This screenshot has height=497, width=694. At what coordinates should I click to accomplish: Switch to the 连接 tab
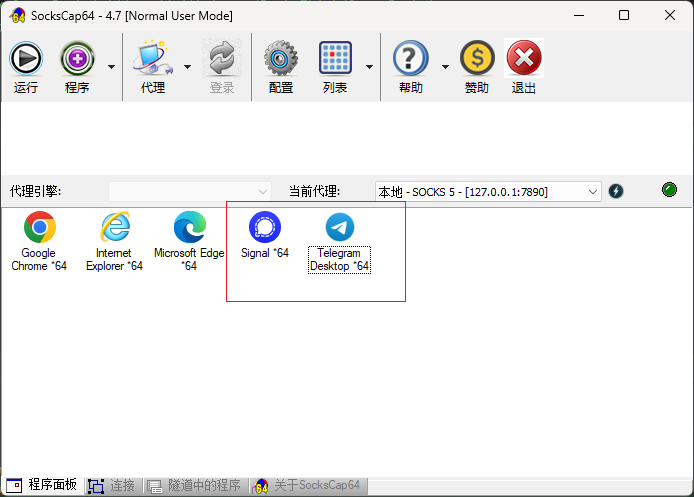[112, 485]
